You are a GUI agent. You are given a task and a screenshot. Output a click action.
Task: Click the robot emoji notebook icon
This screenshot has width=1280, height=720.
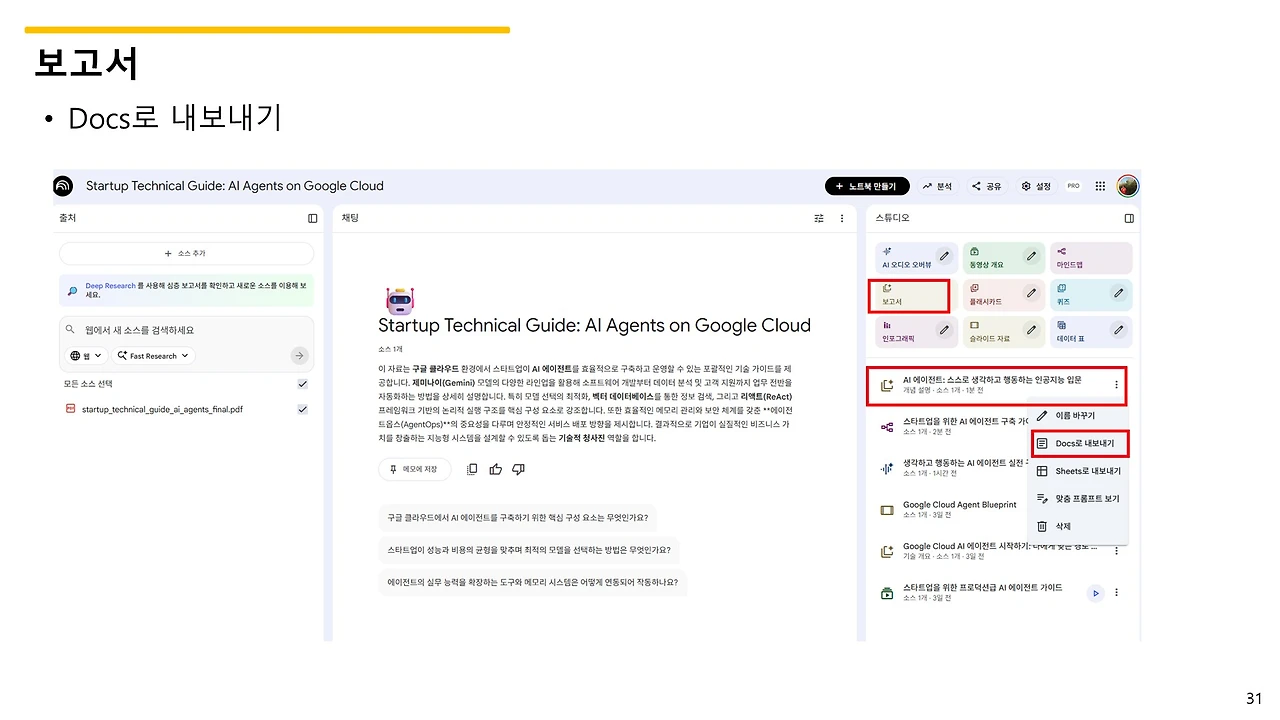[x=399, y=300]
